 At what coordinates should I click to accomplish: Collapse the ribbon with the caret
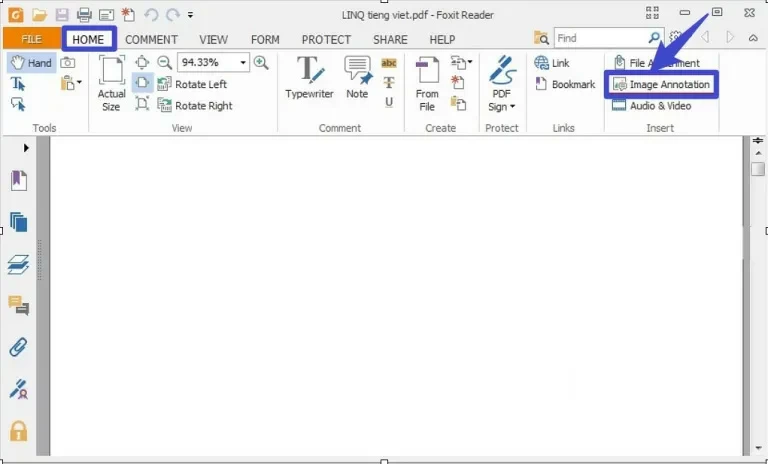tap(753, 38)
